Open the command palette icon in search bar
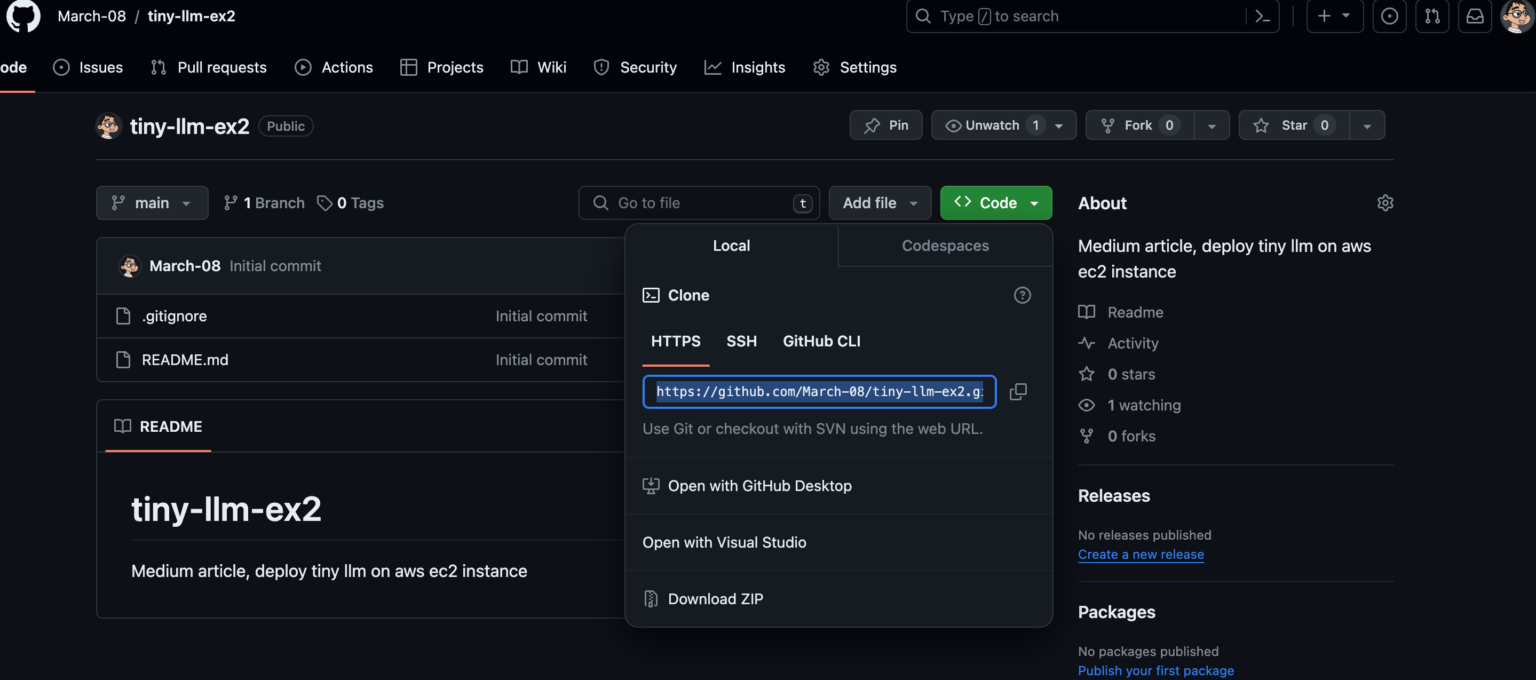1536x680 pixels. (1262, 16)
